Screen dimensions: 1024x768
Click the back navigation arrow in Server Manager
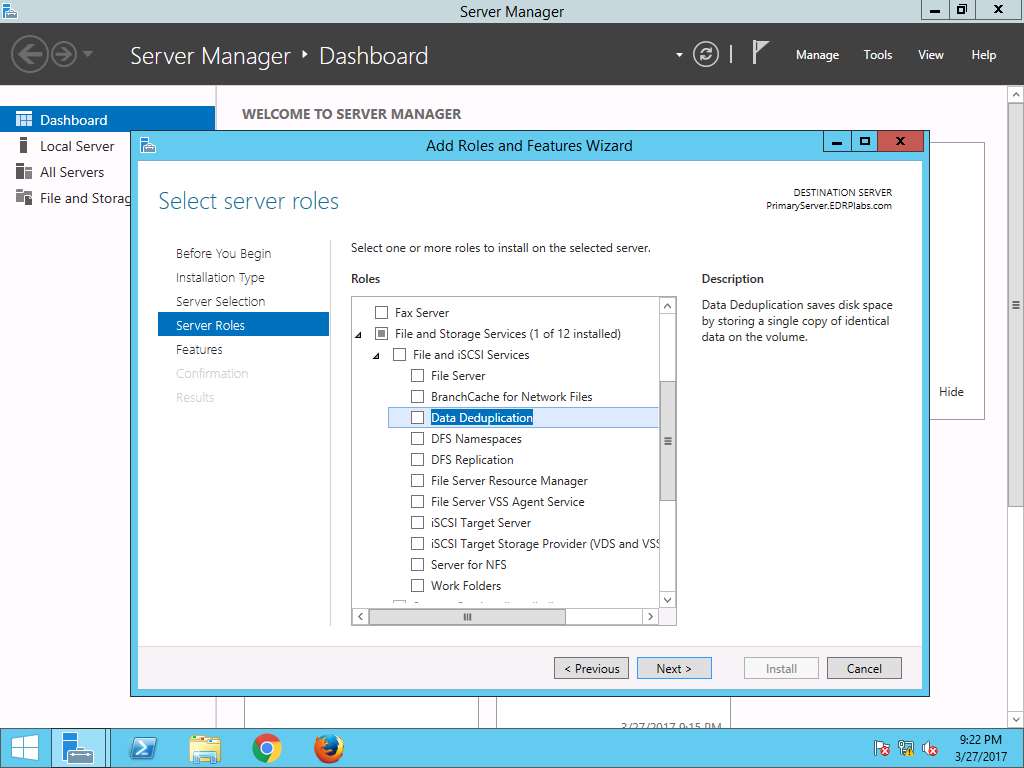click(29, 54)
